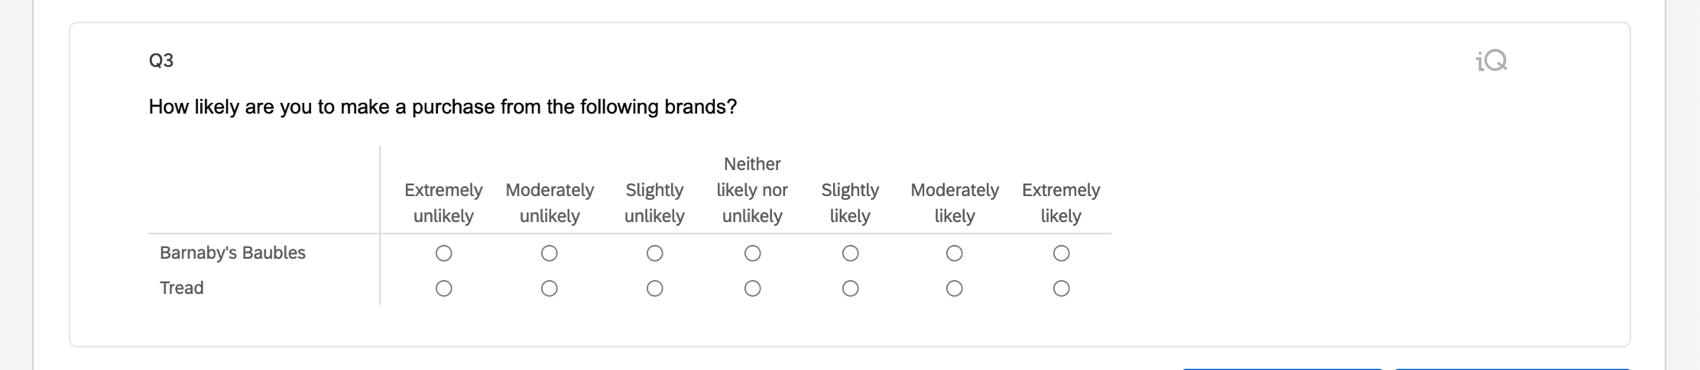Select Neither likely nor unlikely for Tread
The height and width of the screenshot is (370, 1700).
point(753,289)
